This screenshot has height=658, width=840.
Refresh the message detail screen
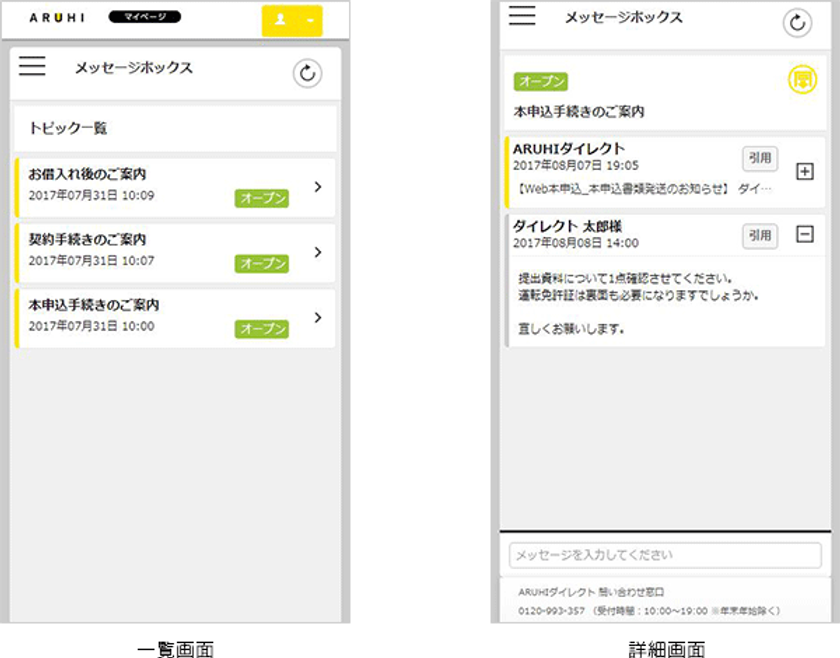797,23
